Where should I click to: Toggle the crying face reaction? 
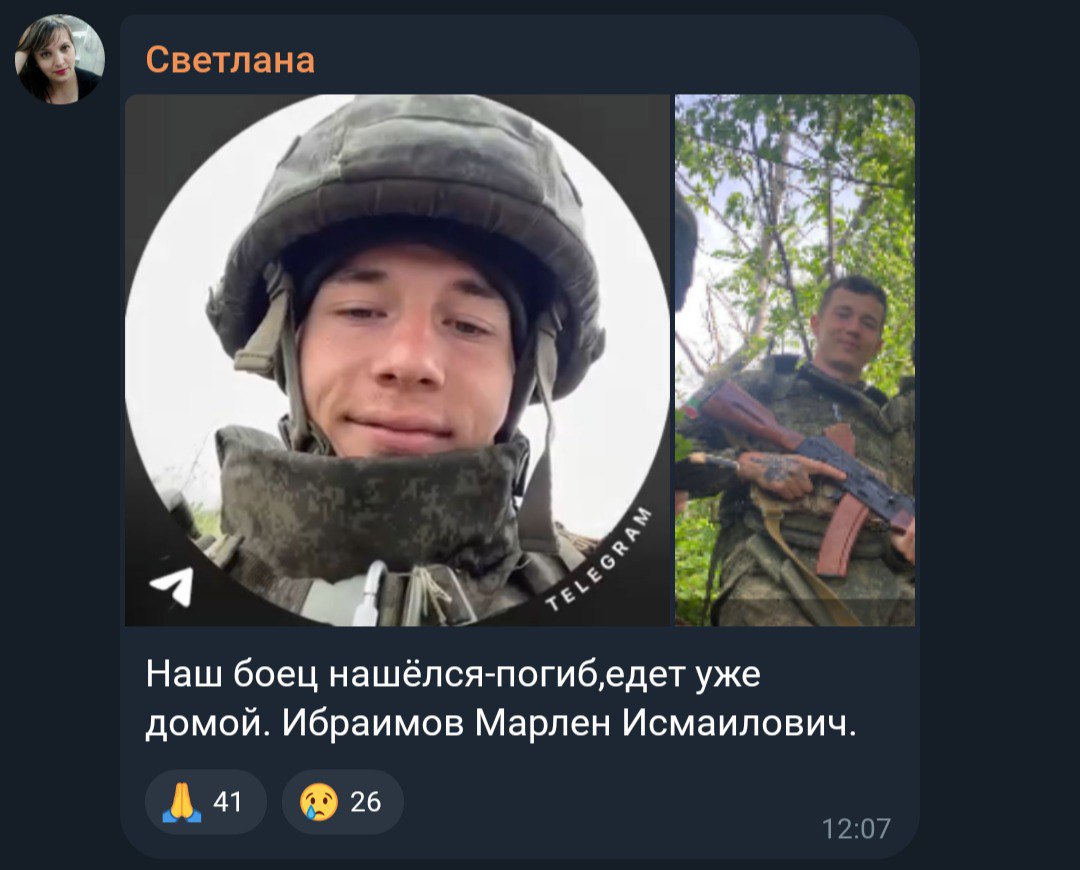tap(342, 802)
